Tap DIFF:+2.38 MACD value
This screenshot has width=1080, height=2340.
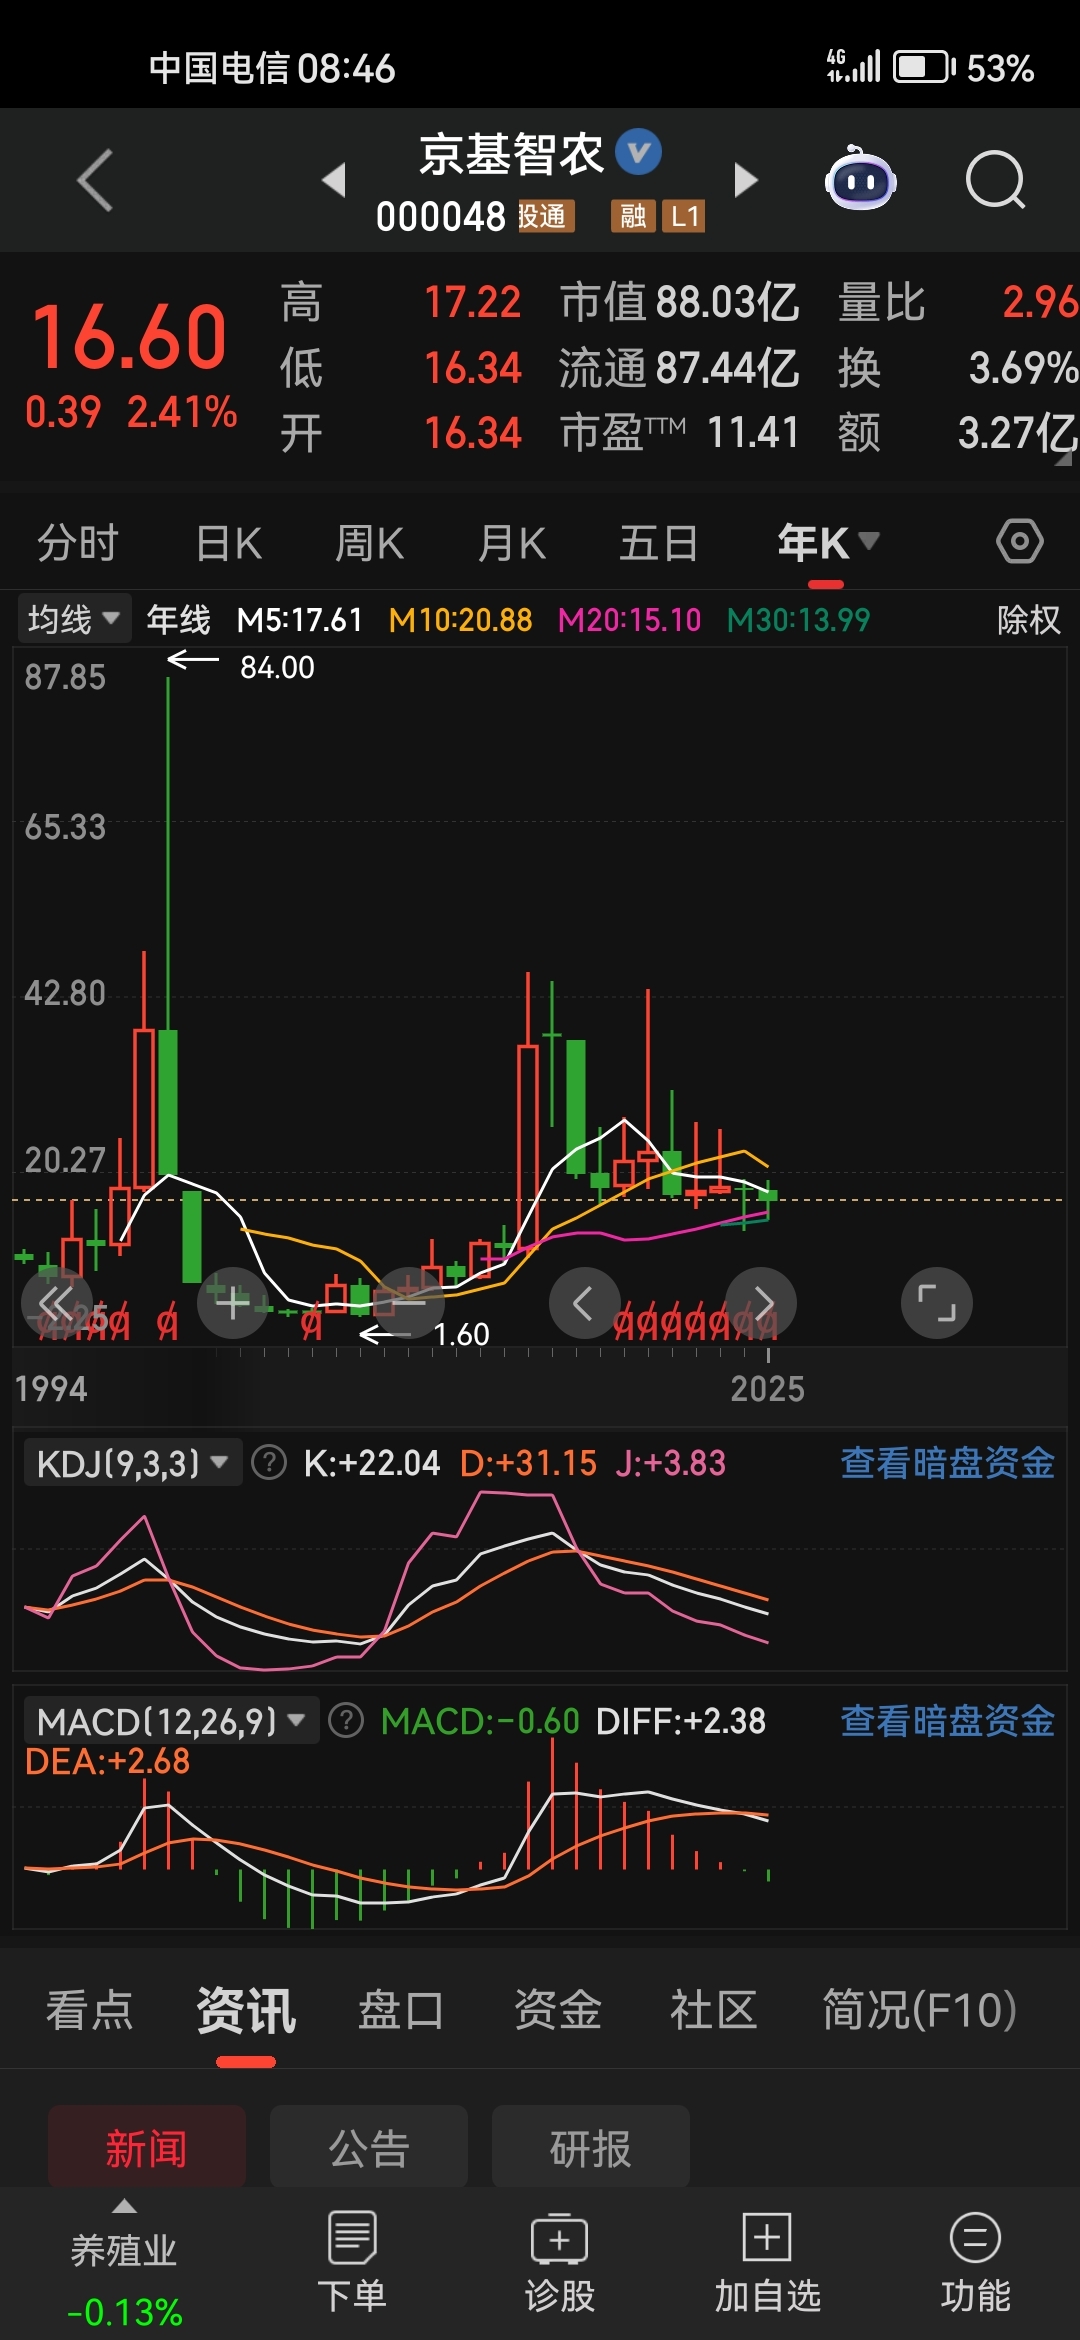point(681,1721)
